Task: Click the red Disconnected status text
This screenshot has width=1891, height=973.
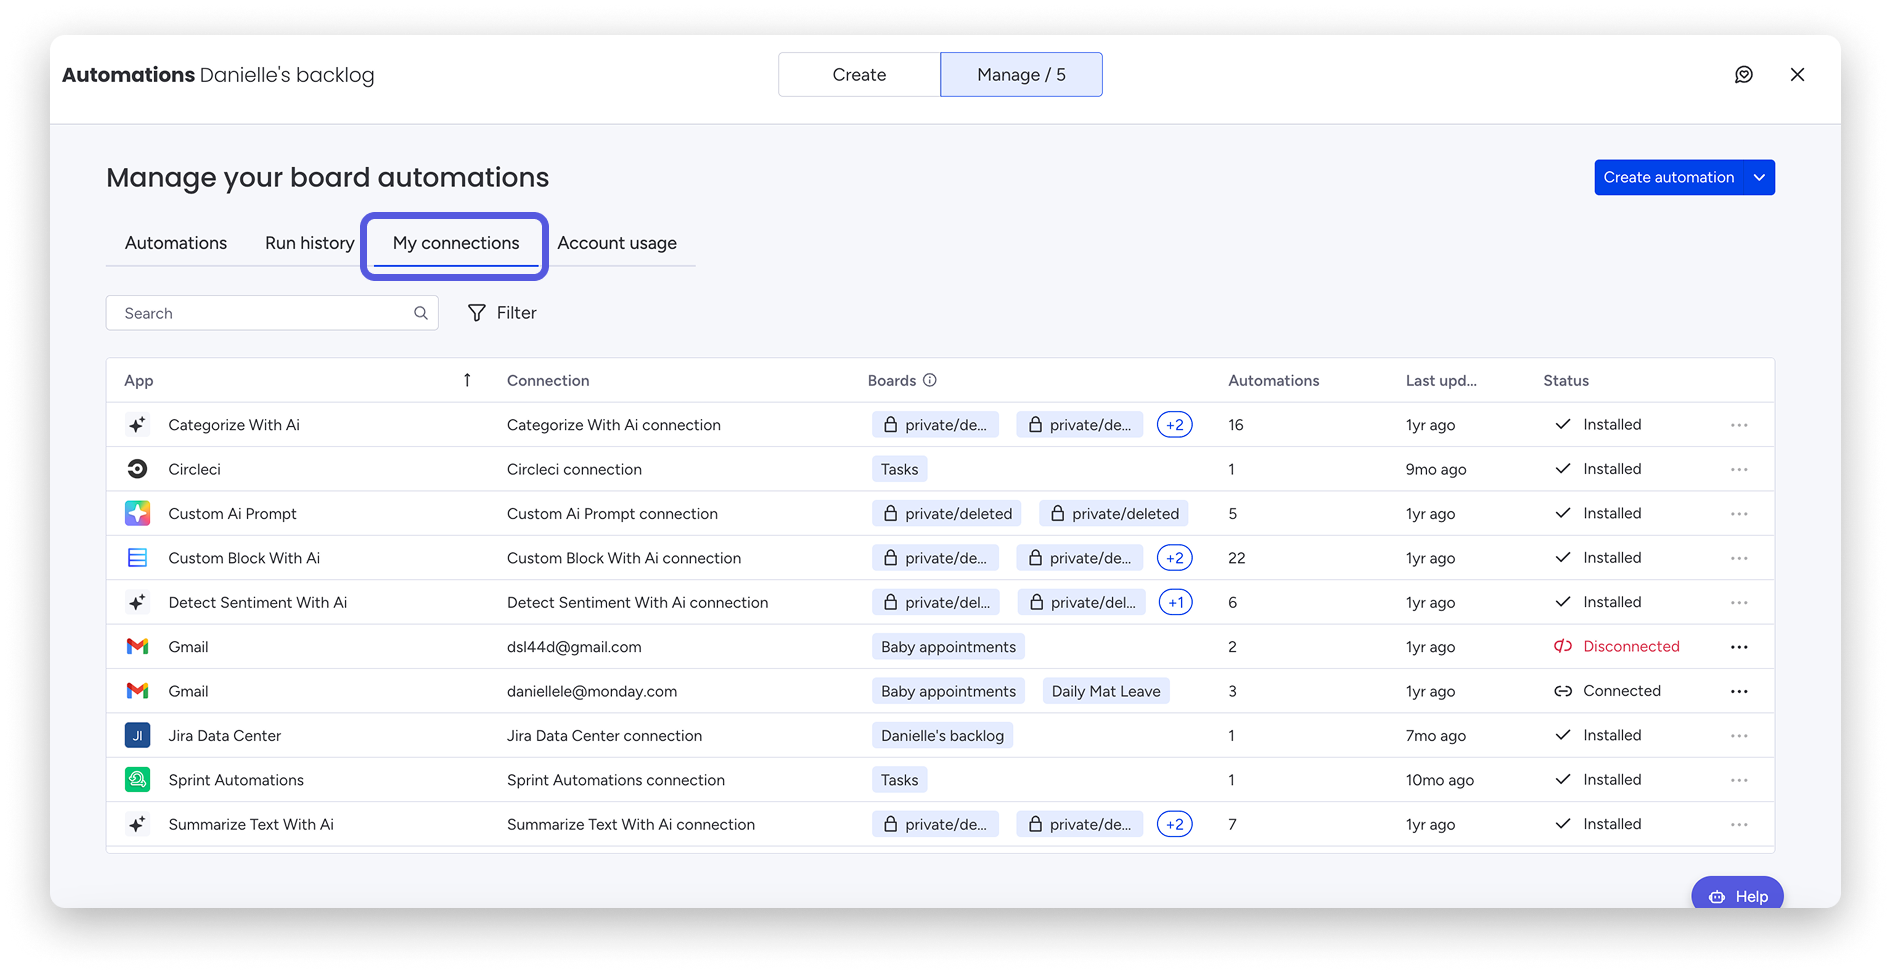Action: pos(1631,646)
